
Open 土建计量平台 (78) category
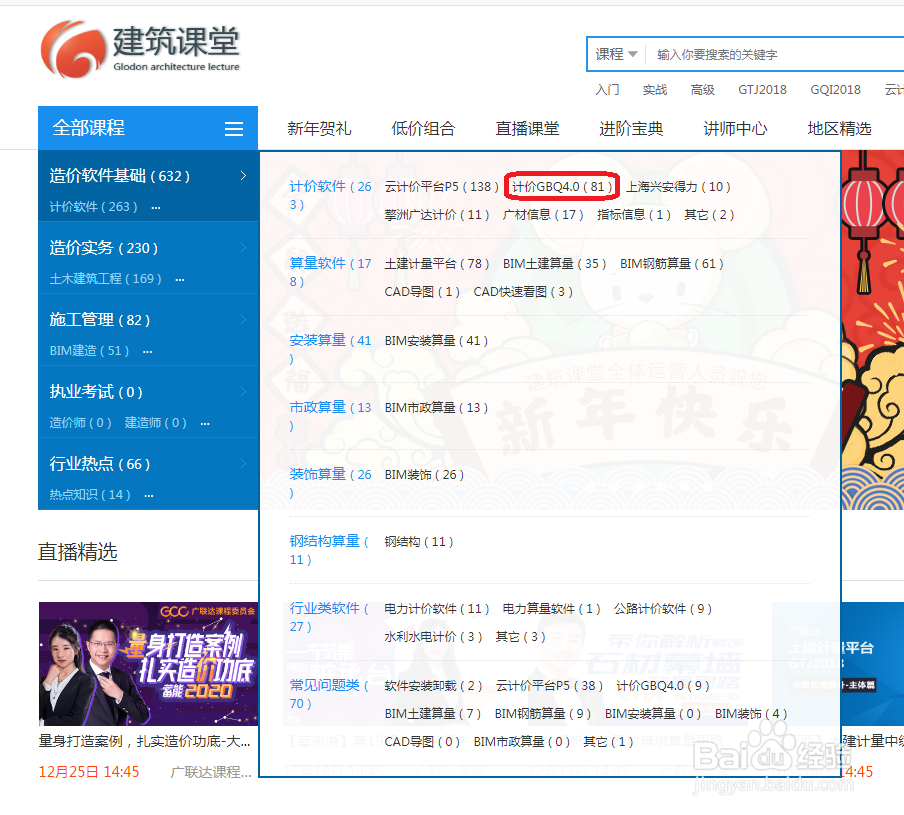pos(437,264)
